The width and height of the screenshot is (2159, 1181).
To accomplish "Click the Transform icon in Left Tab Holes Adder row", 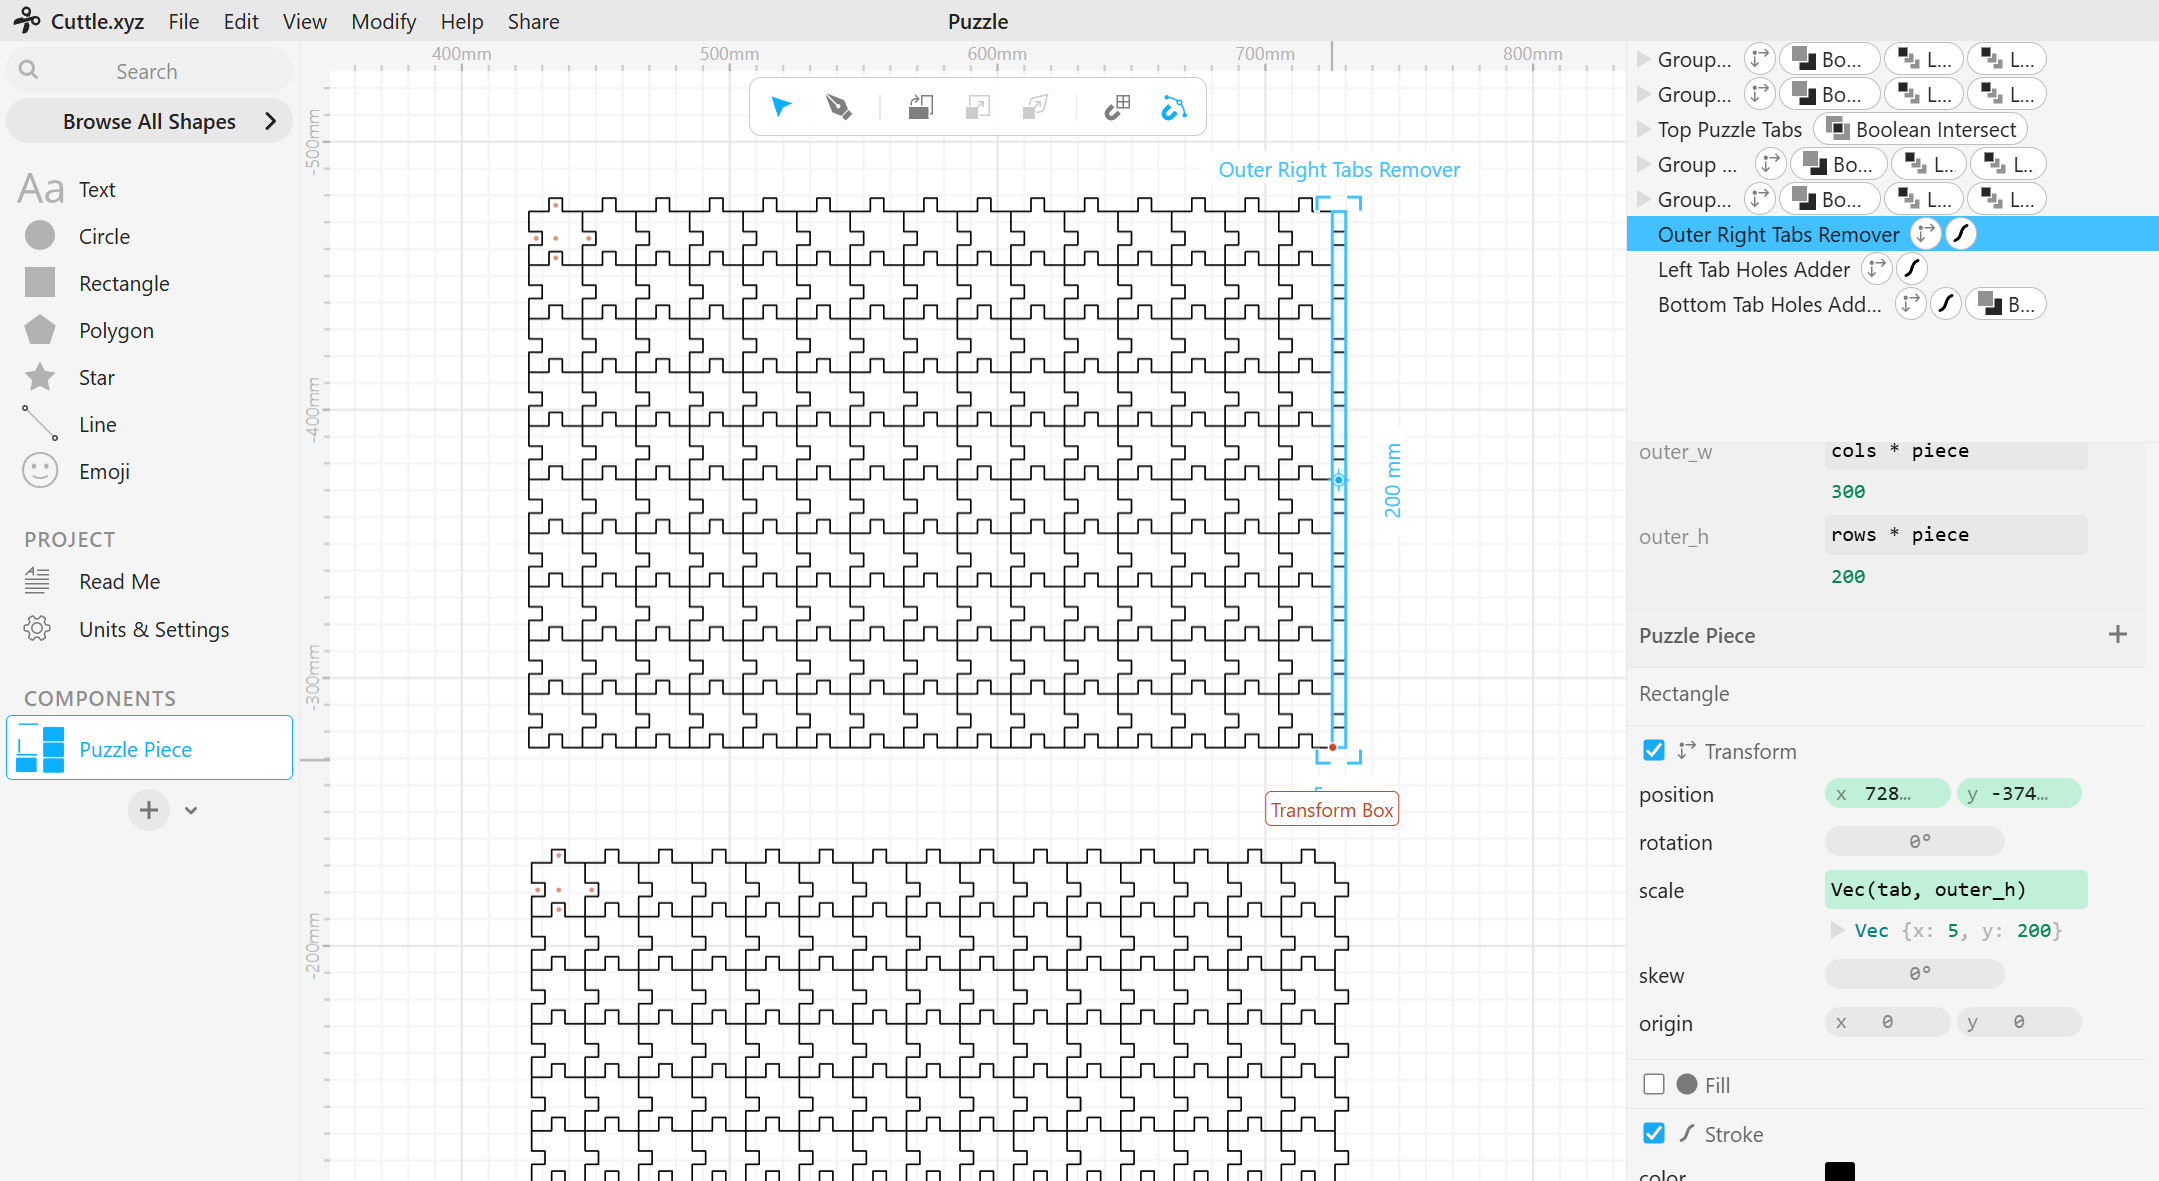I will tap(1876, 269).
